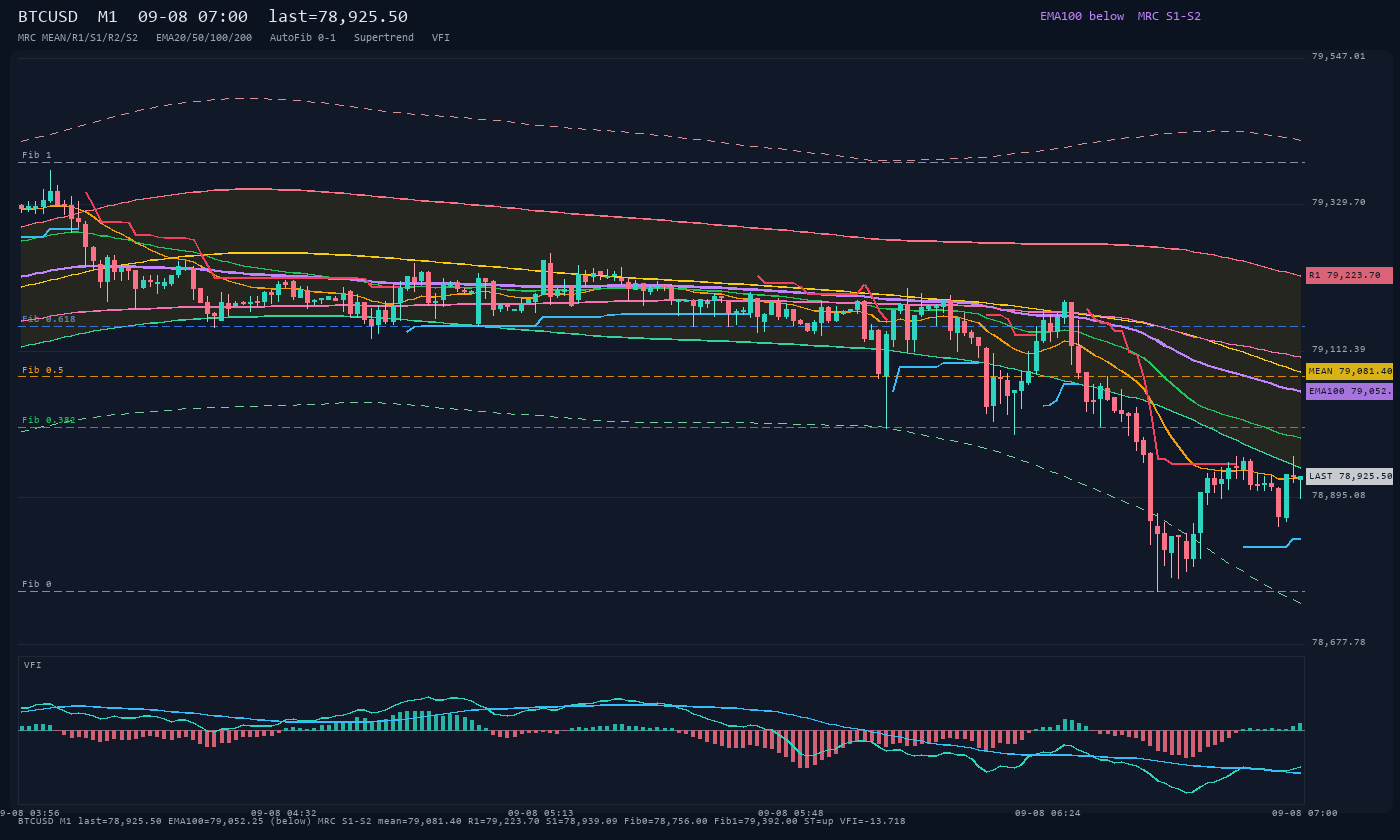Viewport: 1400px width, 840px height.
Task: Click the 78,677.78 price axis label
Action: [1338, 642]
